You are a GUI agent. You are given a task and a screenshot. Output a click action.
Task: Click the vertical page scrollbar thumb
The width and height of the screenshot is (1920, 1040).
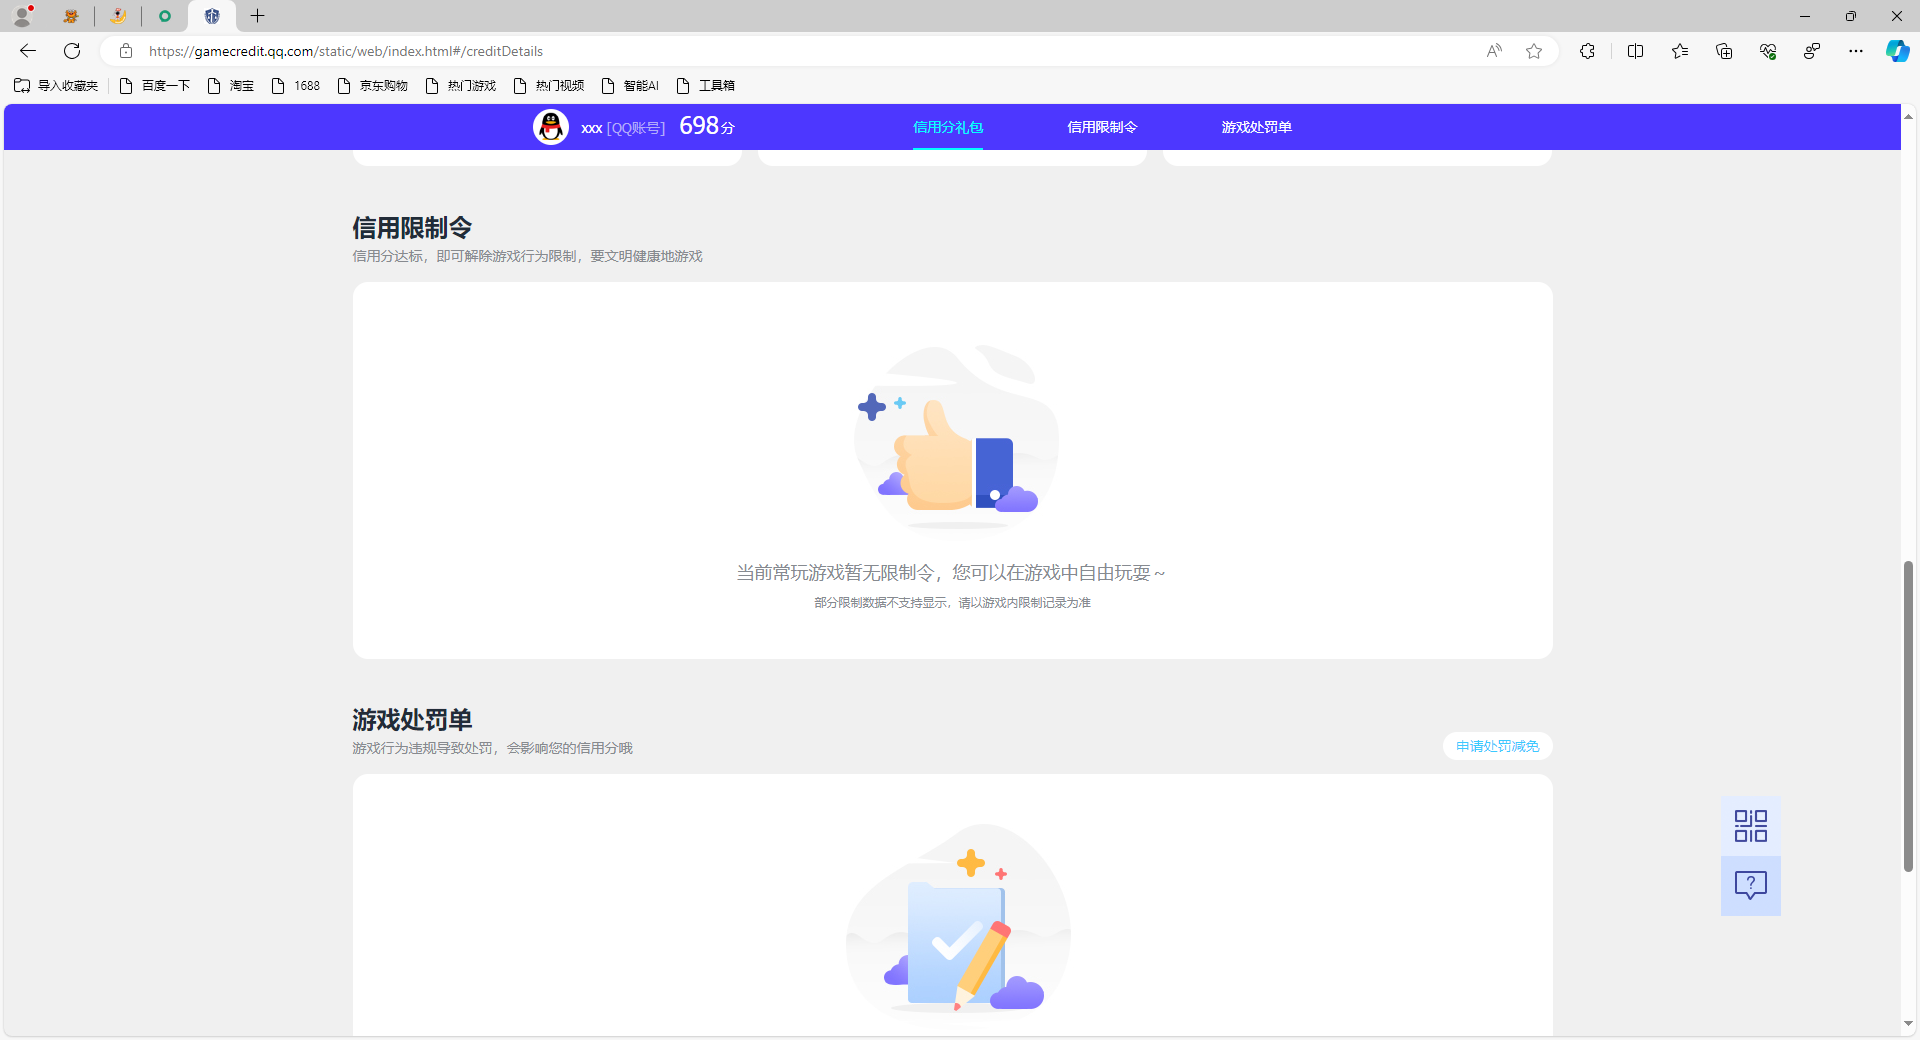pos(1908,716)
